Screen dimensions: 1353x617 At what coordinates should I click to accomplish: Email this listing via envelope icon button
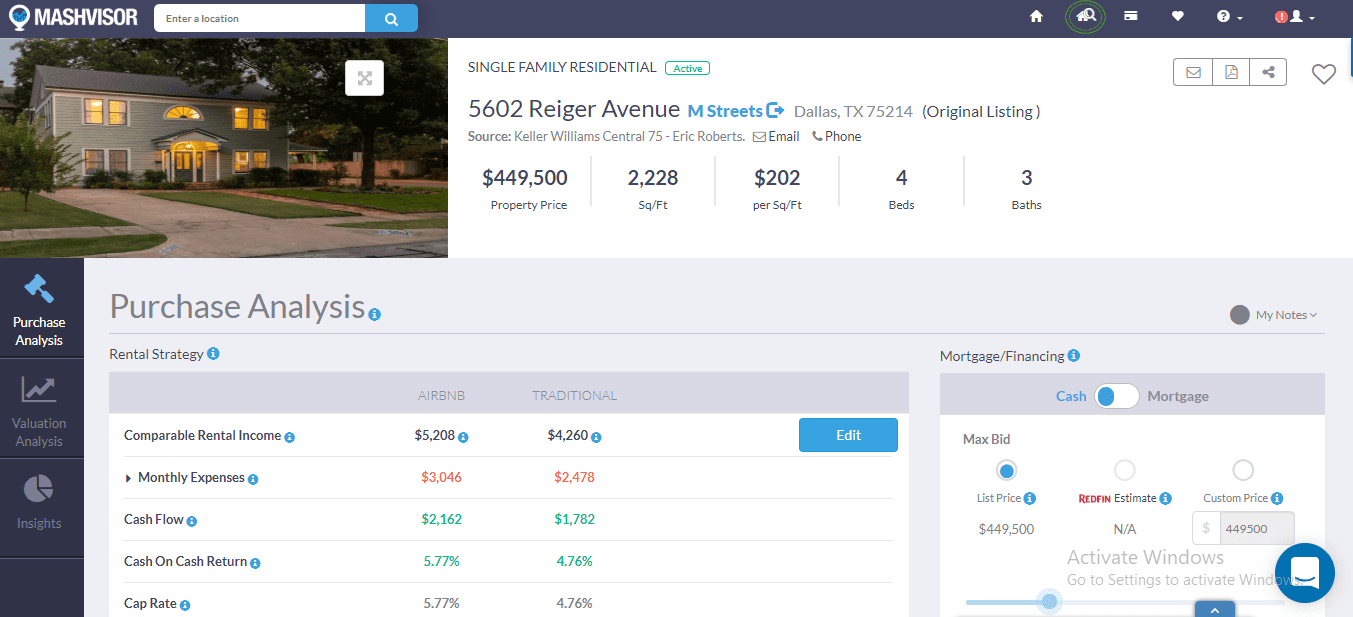click(x=1193, y=72)
